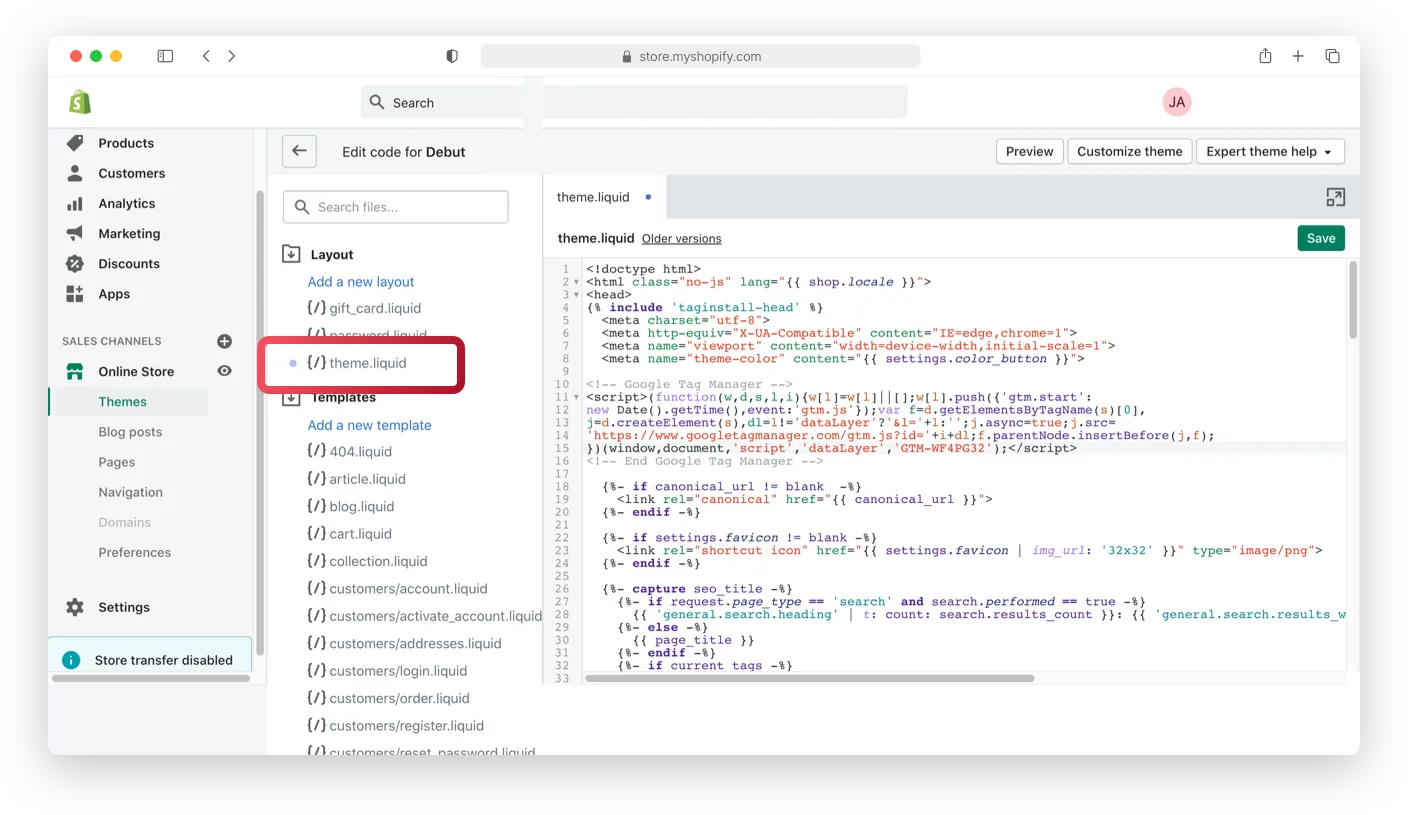Open the cart.liquid template file

[360, 534]
